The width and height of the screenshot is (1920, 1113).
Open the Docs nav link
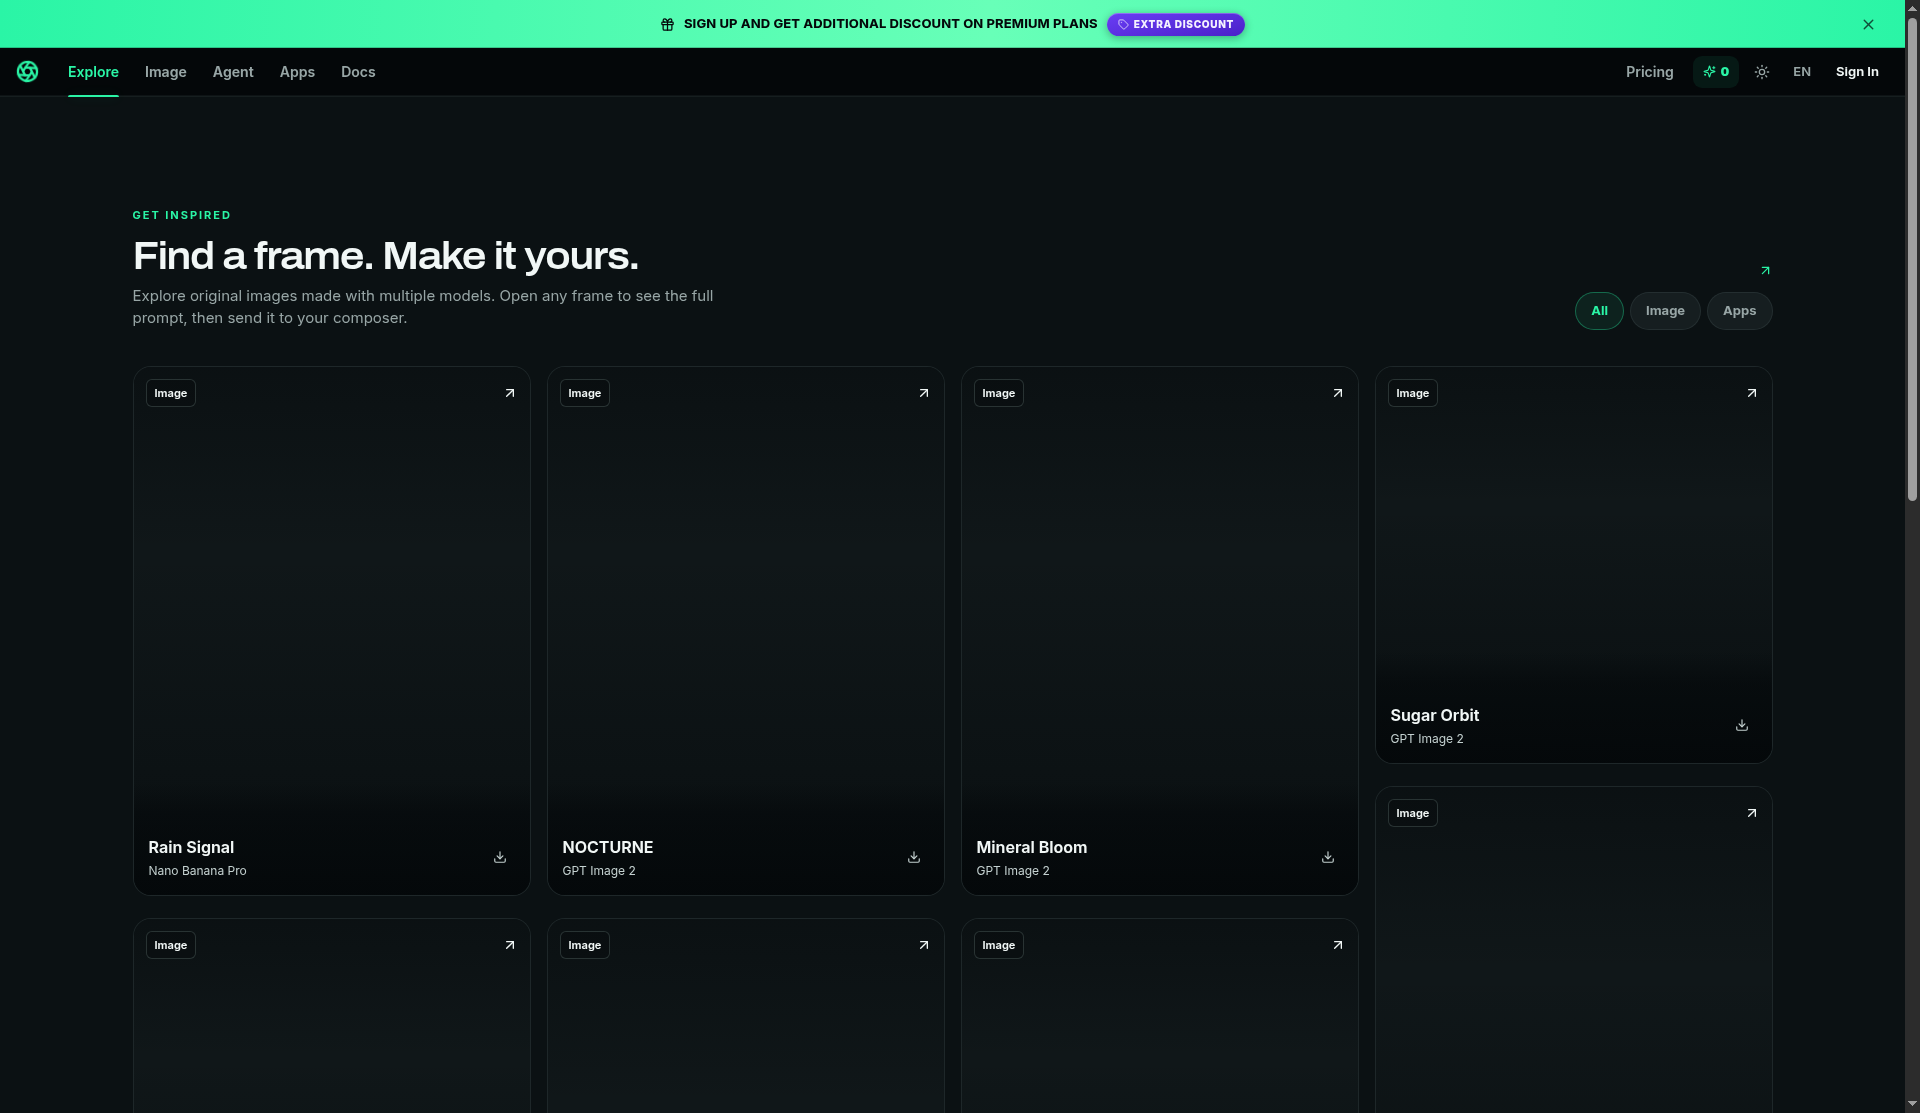click(x=358, y=72)
